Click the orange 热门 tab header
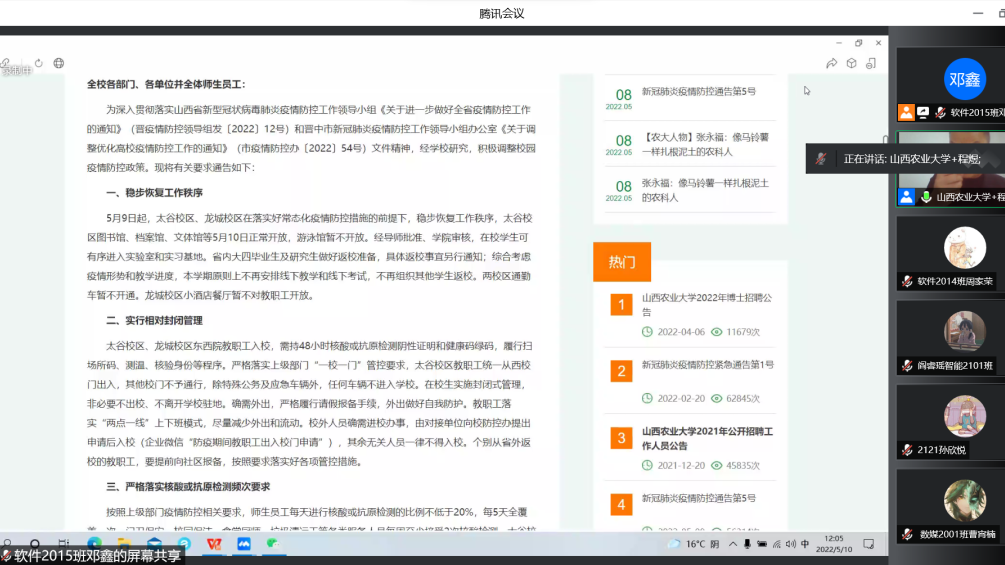1005x565 pixels. [x=622, y=262]
